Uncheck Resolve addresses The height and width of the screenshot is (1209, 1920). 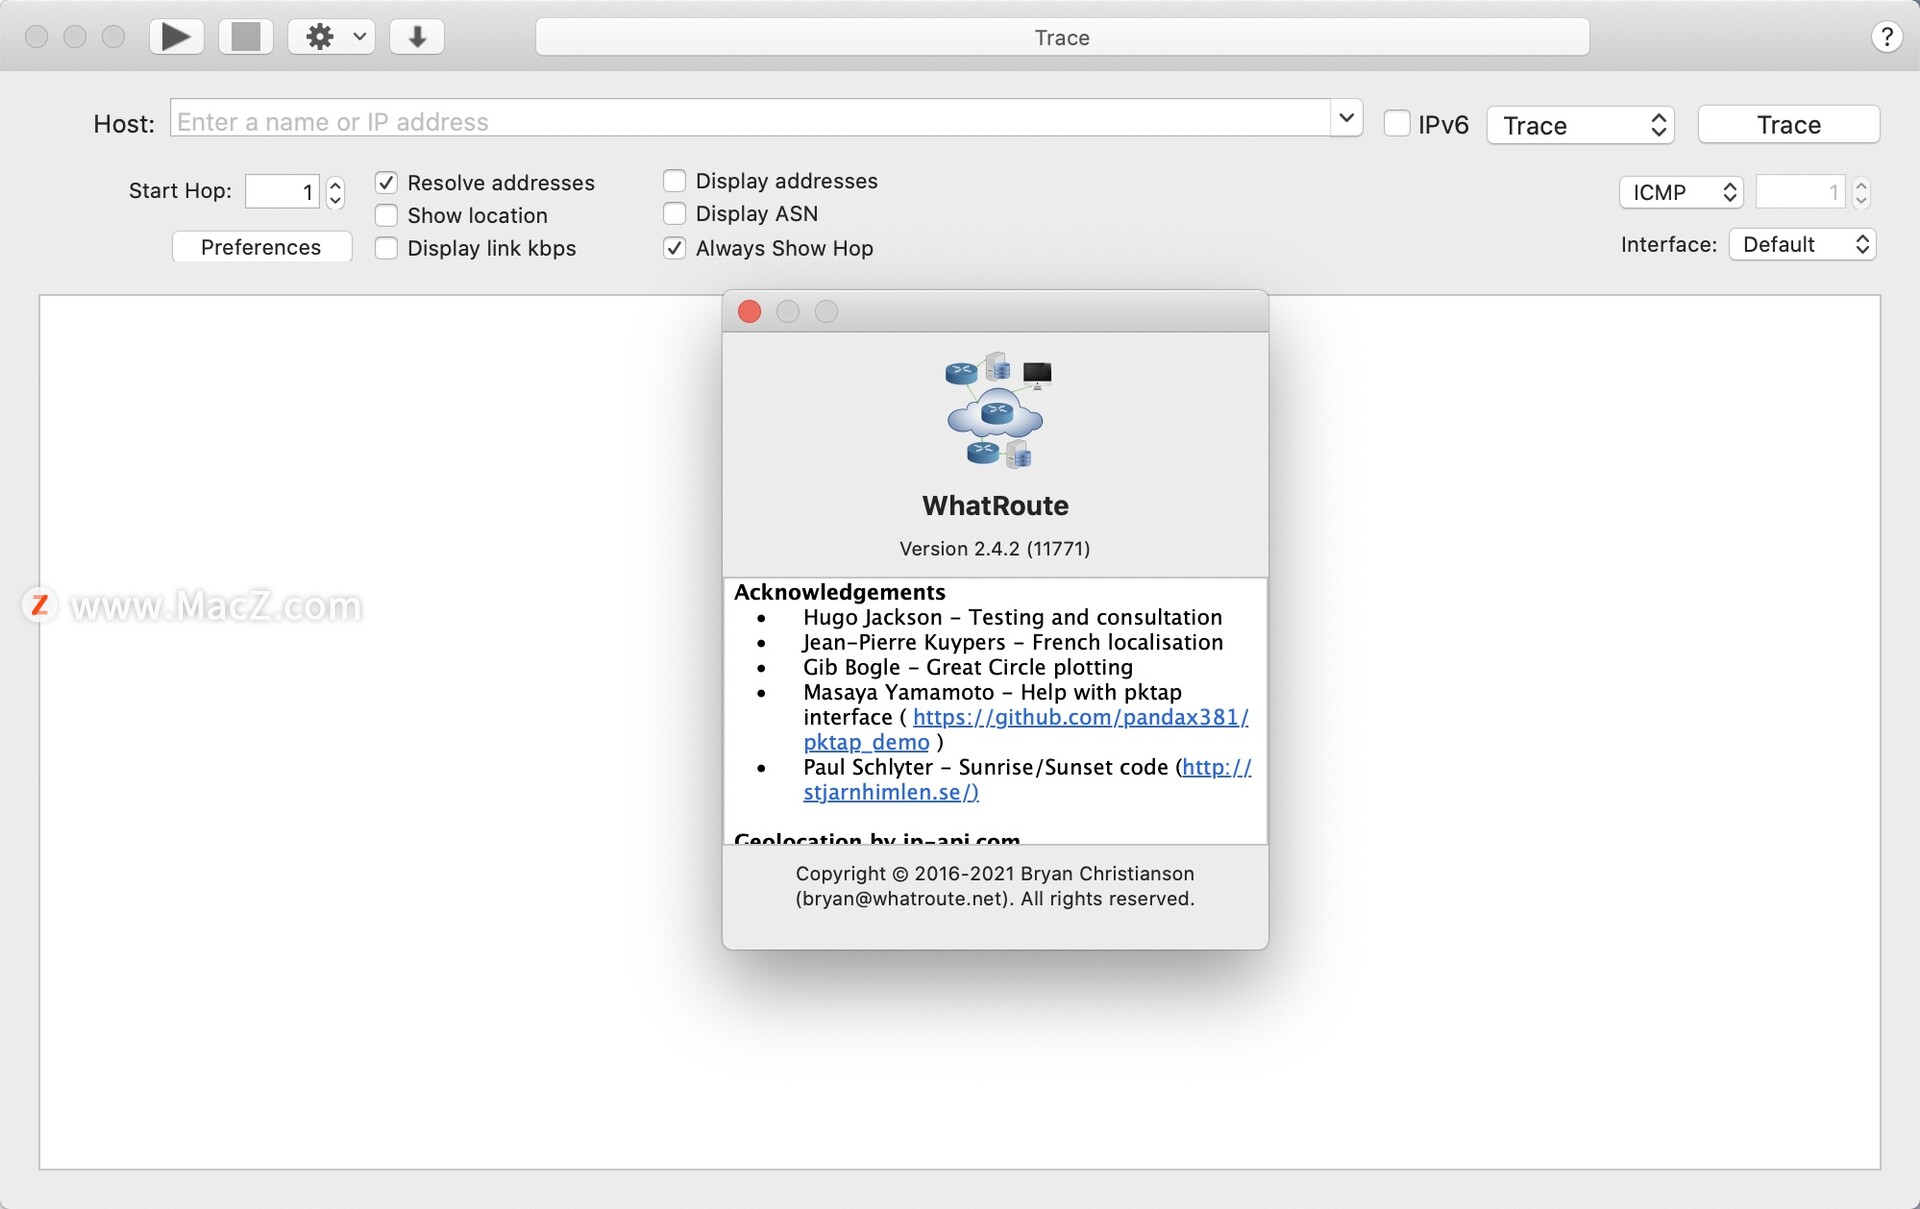pos(386,183)
